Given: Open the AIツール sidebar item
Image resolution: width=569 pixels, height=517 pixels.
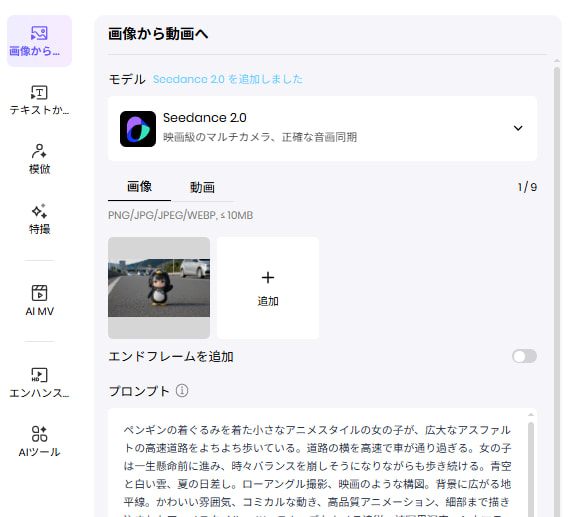Looking at the screenshot, I should (x=39, y=442).
